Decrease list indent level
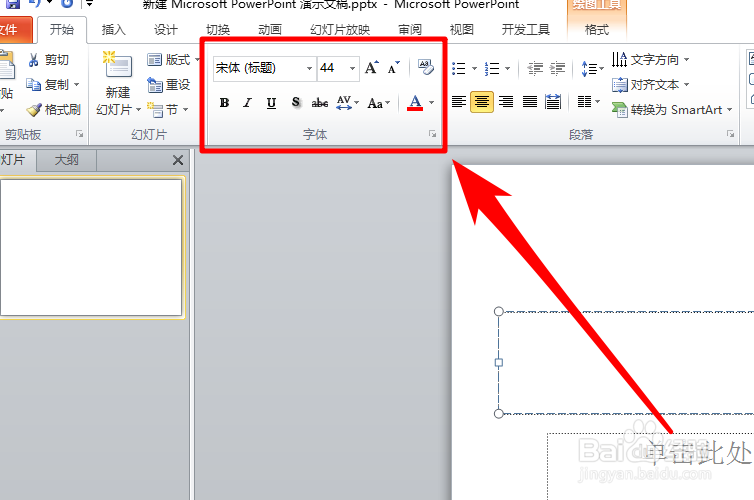The width and height of the screenshot is (754, 500). click(x=535, y=69)
